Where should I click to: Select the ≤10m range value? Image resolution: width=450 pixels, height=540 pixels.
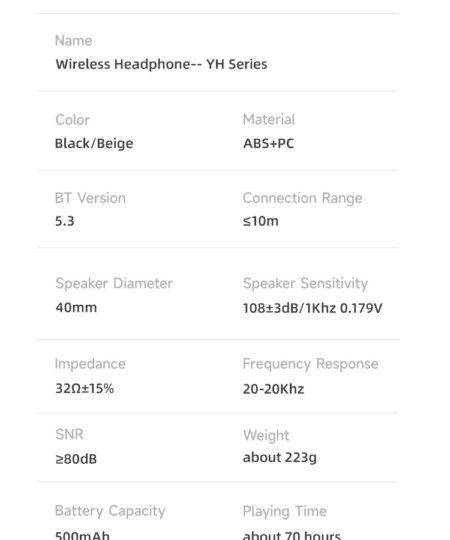261,221
